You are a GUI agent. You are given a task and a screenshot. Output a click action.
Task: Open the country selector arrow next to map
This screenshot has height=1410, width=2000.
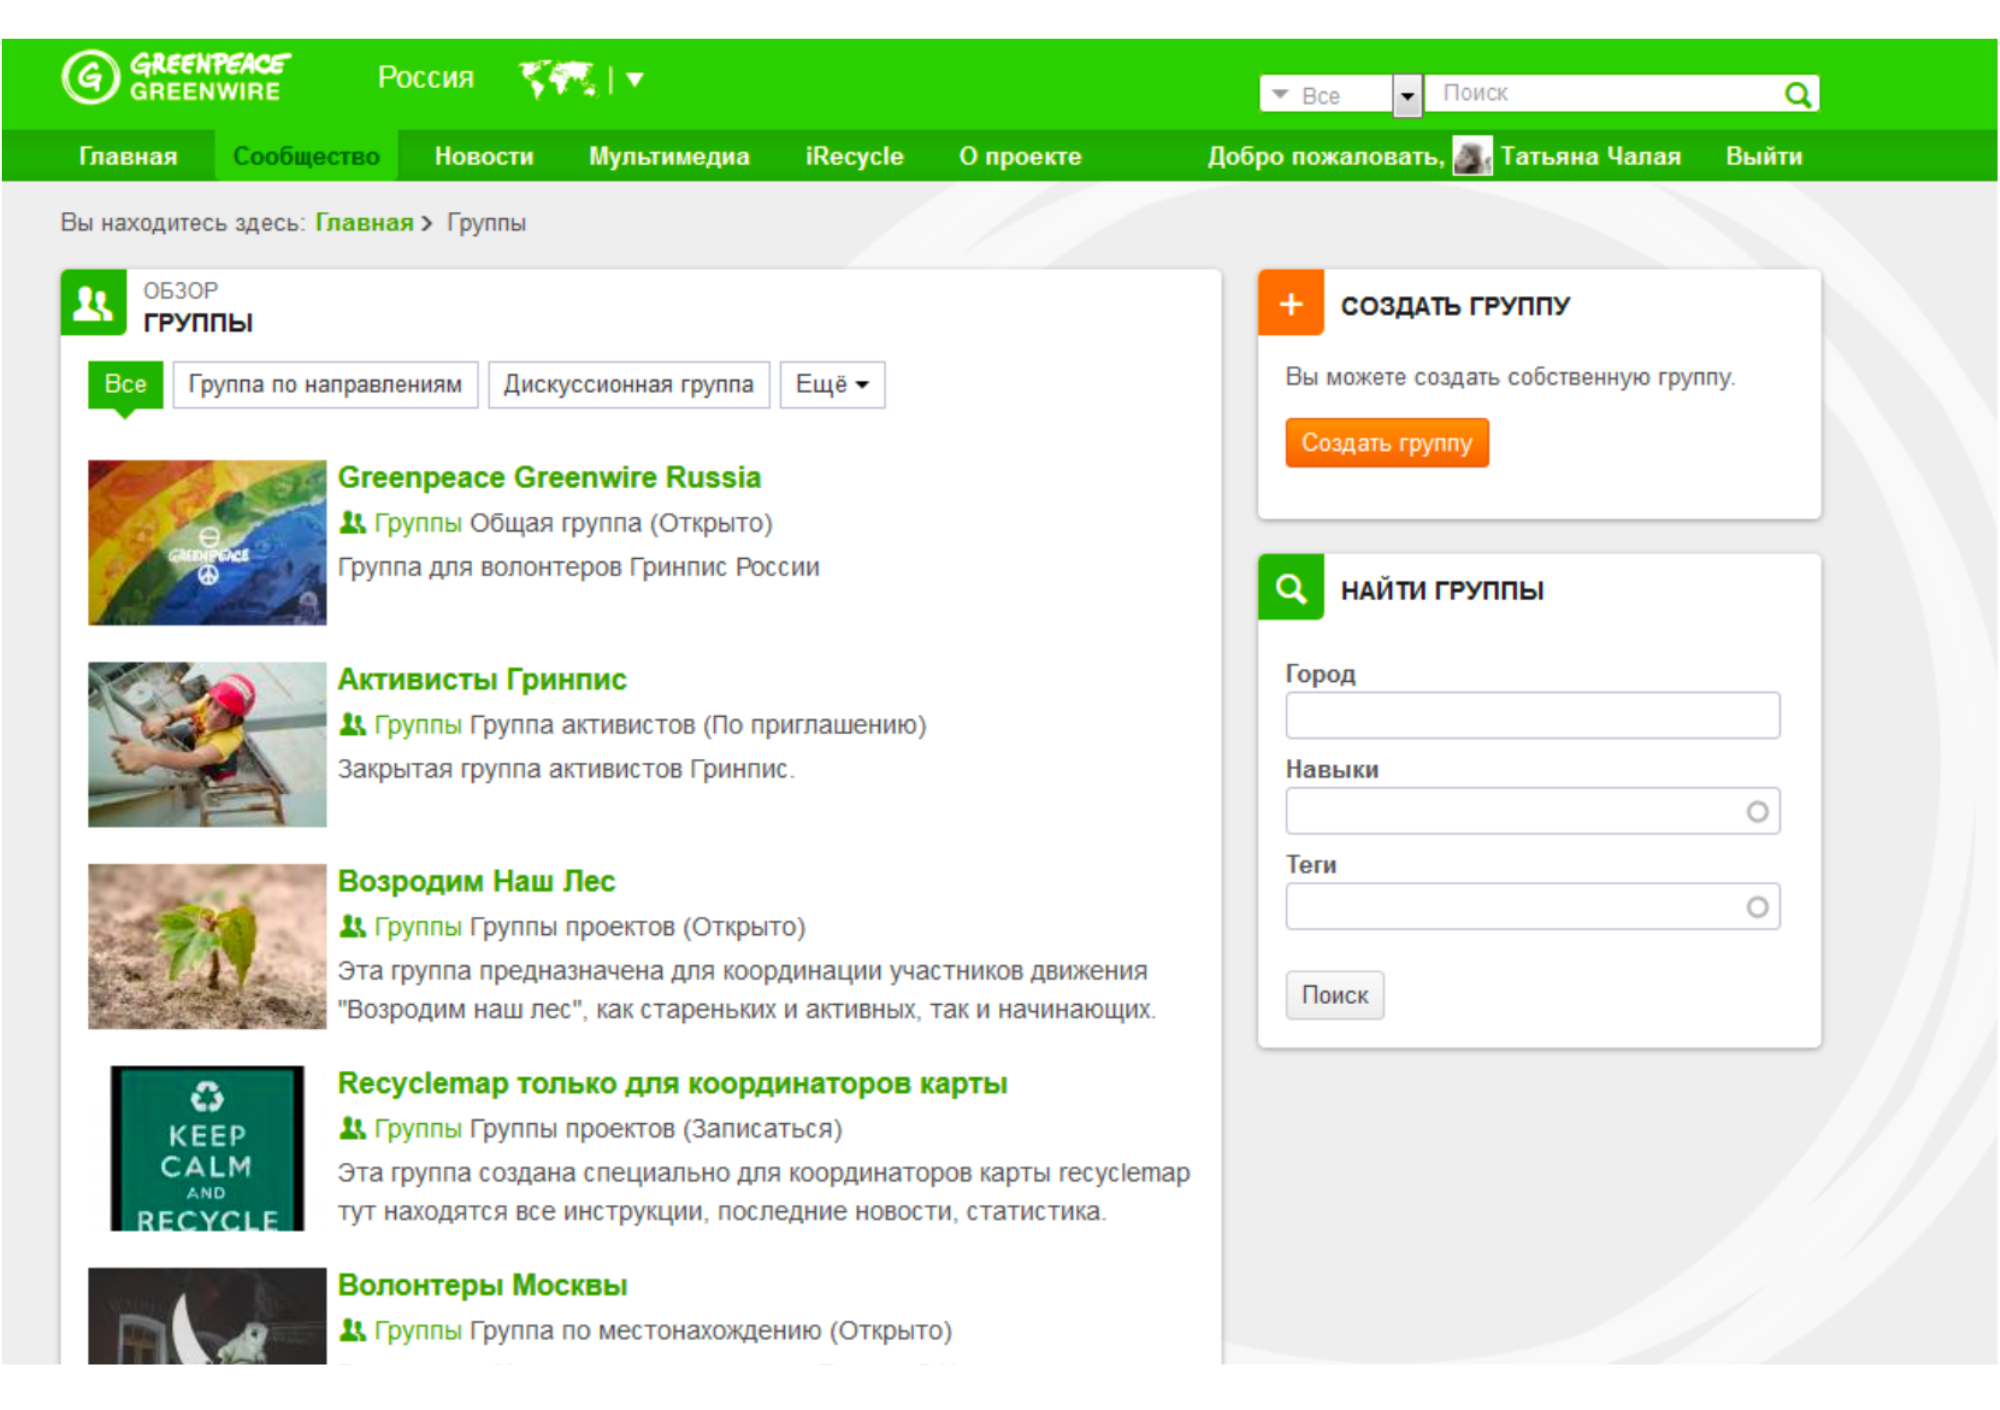point(635,79)
